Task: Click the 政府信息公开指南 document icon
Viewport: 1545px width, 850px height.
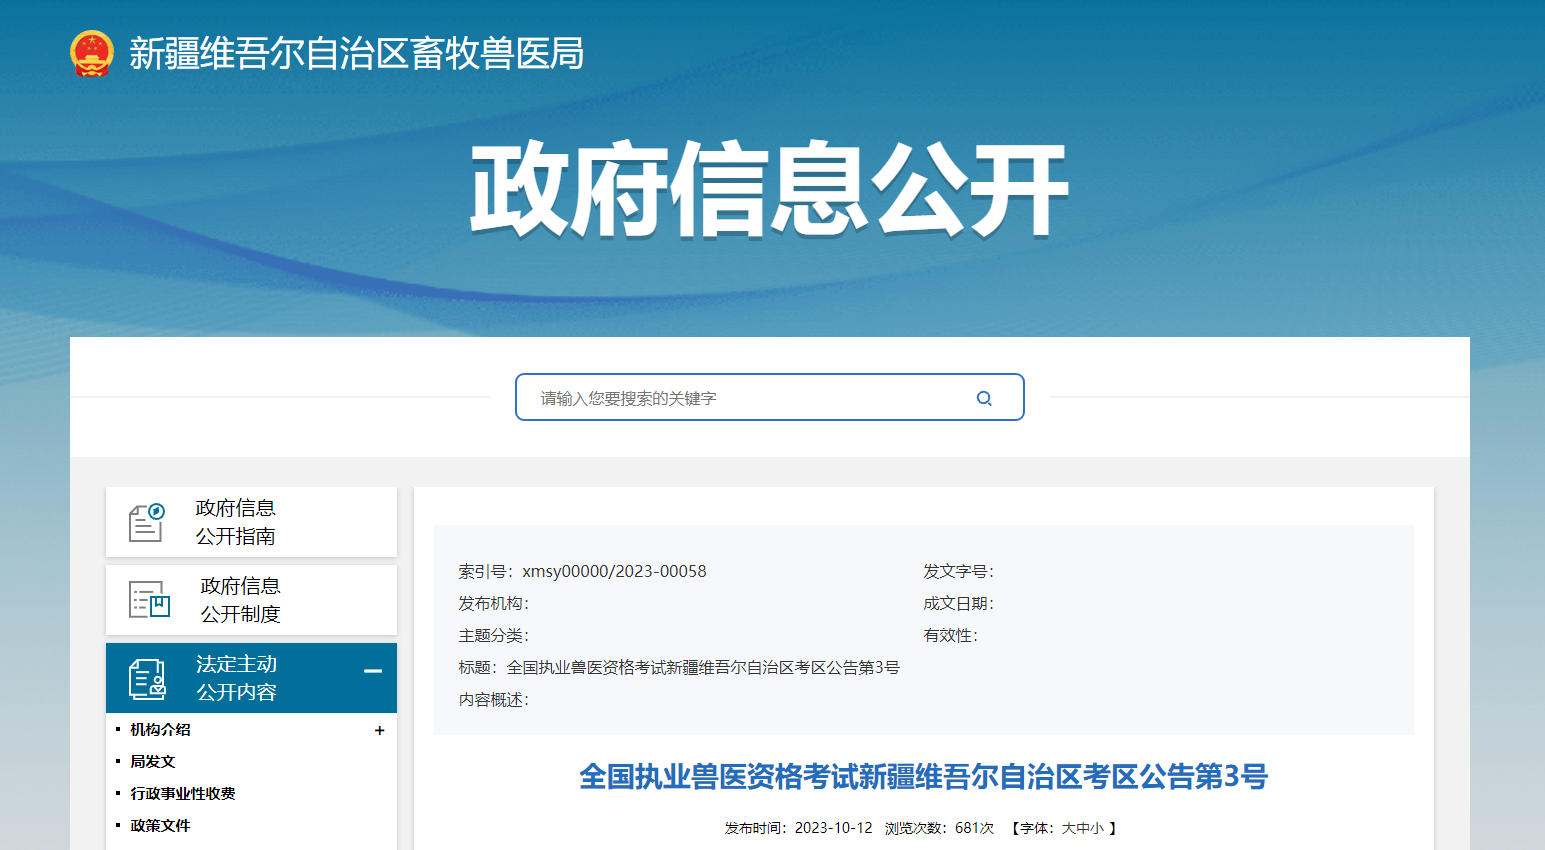Action: pos(146,522)
